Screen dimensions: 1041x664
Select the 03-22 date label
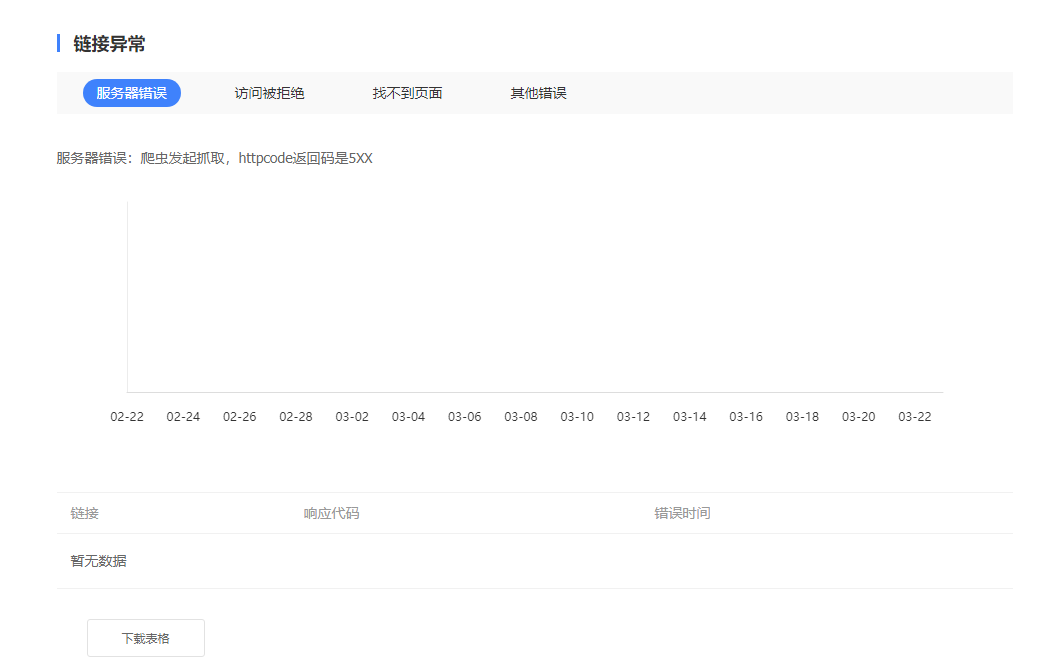[x=914, y=416]
